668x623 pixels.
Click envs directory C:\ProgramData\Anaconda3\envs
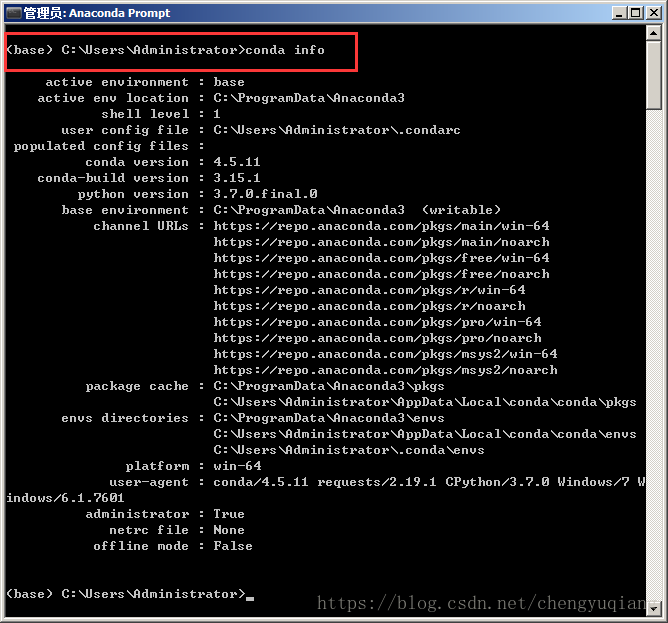[x=329, y=418]
